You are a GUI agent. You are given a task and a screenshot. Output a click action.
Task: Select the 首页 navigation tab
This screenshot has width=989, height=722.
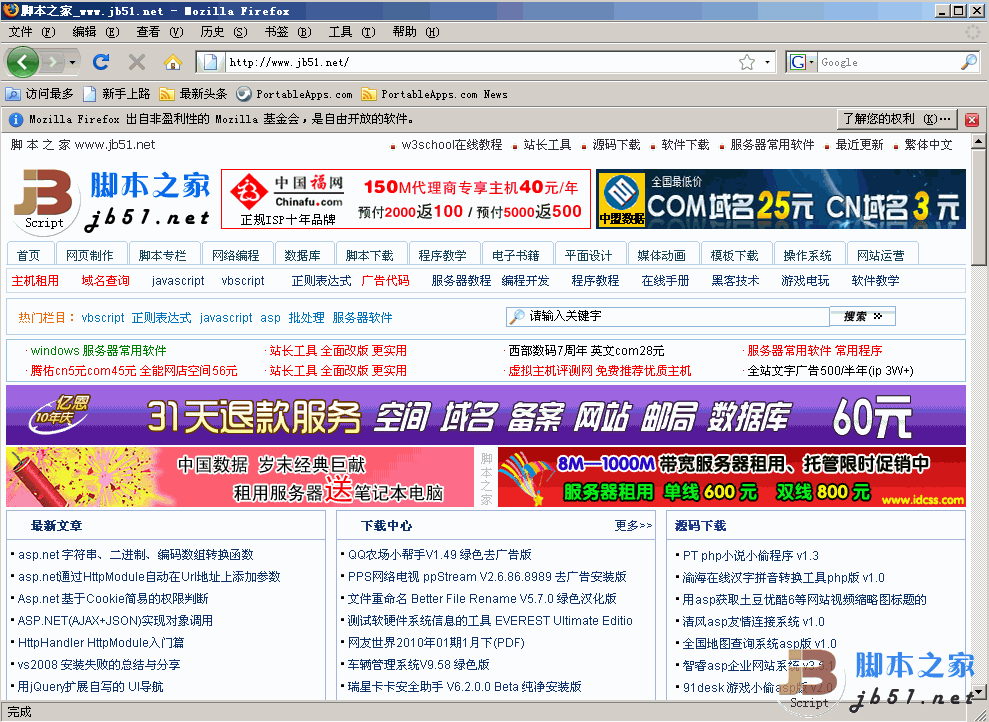(x=28, y=255)
